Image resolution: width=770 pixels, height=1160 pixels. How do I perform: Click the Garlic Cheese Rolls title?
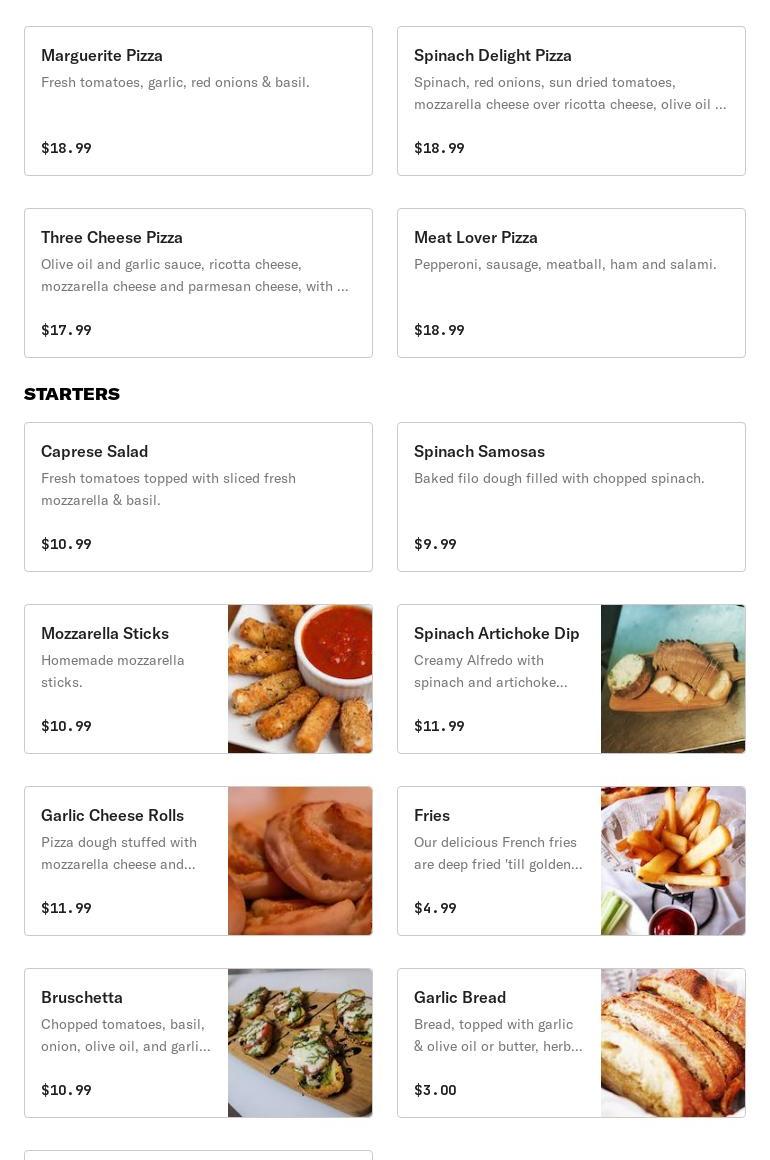(x=112, y=815)
